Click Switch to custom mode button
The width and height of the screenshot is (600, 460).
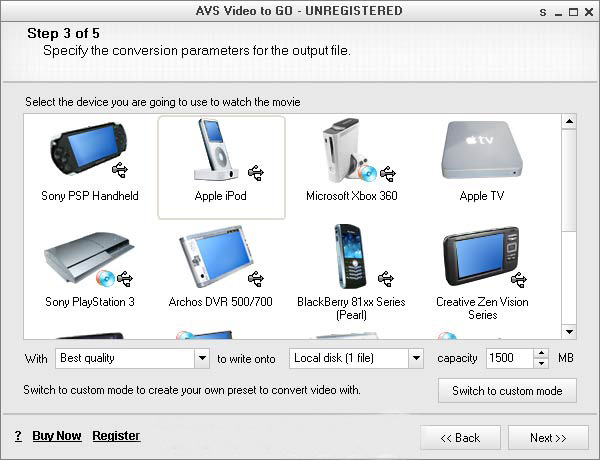point(507,391)
